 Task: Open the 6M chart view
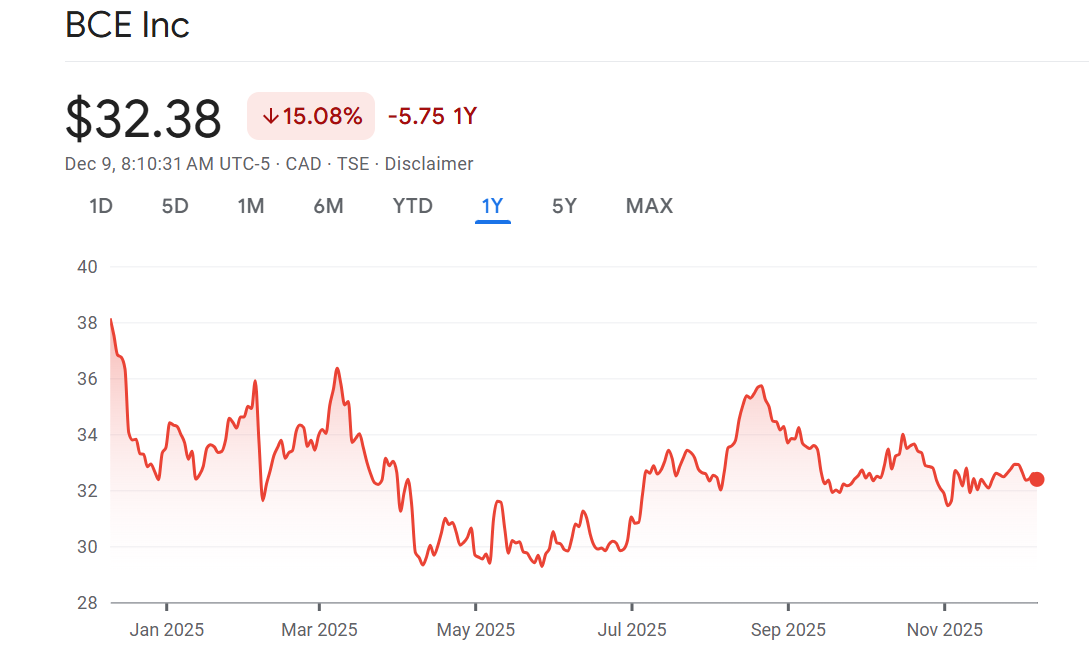tap(328, 206)
